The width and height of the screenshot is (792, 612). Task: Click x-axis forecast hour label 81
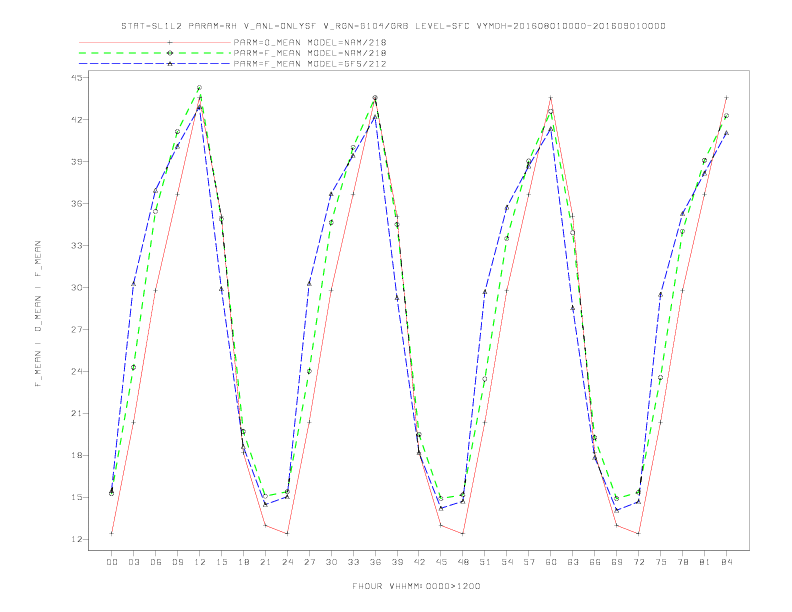coord(705,562)
